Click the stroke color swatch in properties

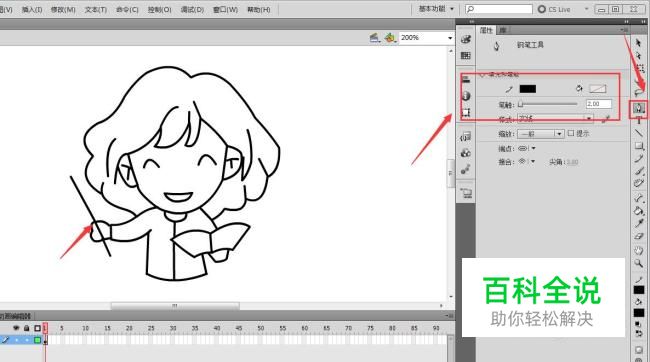coord(528,89)
